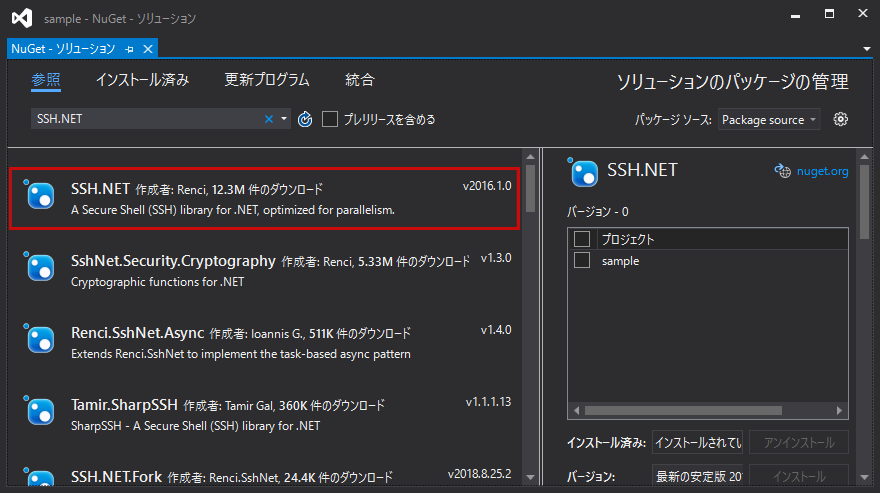Click the SSH.NET.Fork package icon

pos(39,477)
